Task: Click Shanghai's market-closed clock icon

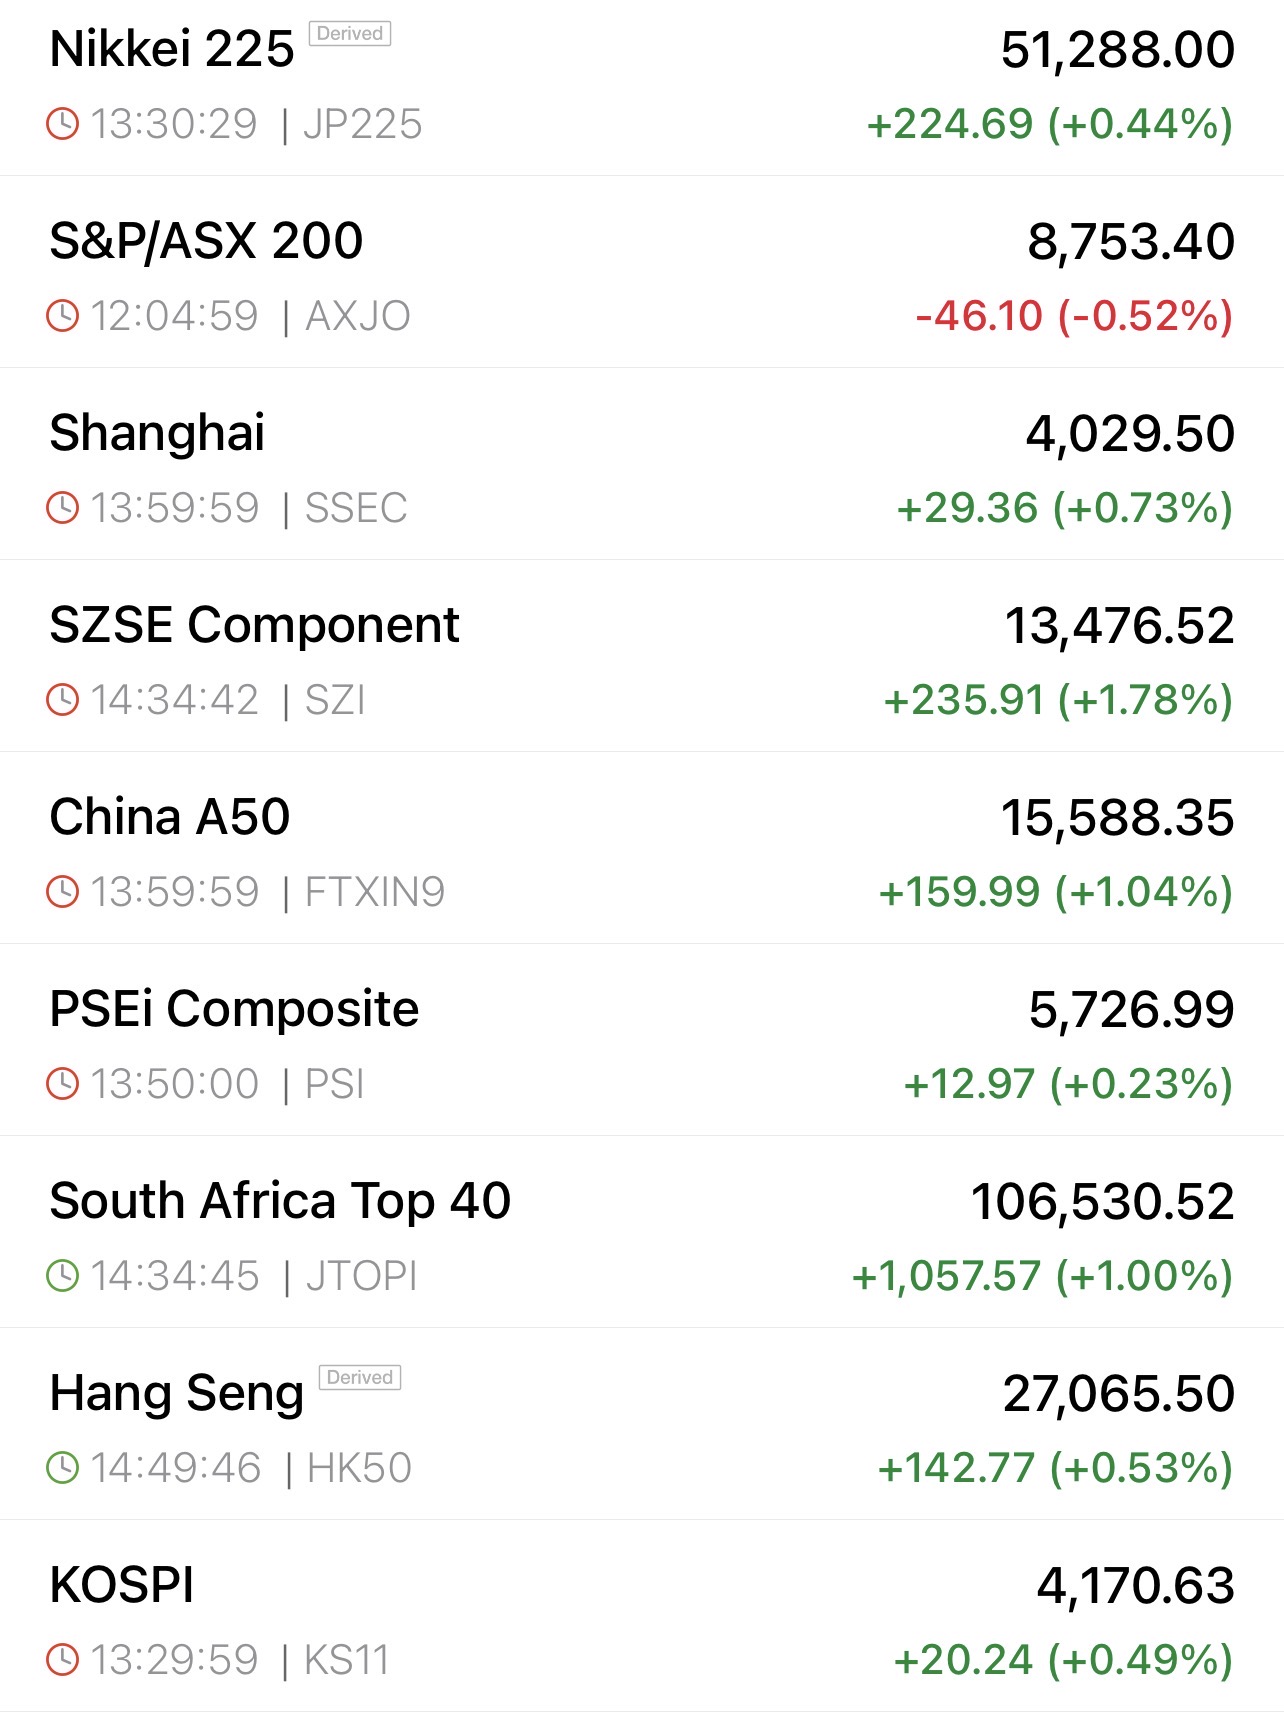Action: [x=63, y=508]
